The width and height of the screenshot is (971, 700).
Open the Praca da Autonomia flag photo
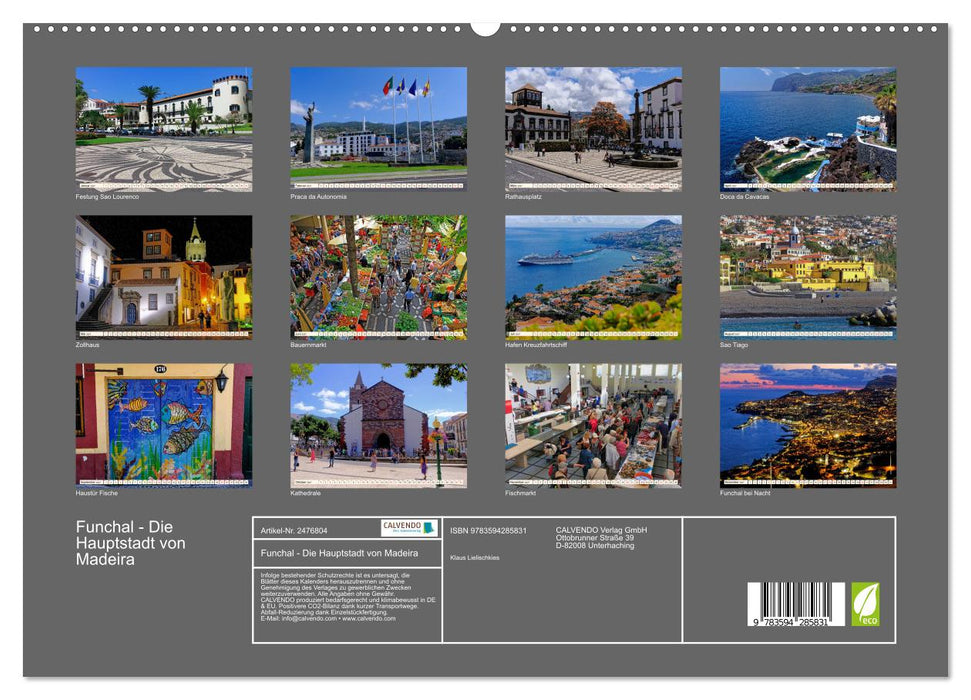coord(378,129)
